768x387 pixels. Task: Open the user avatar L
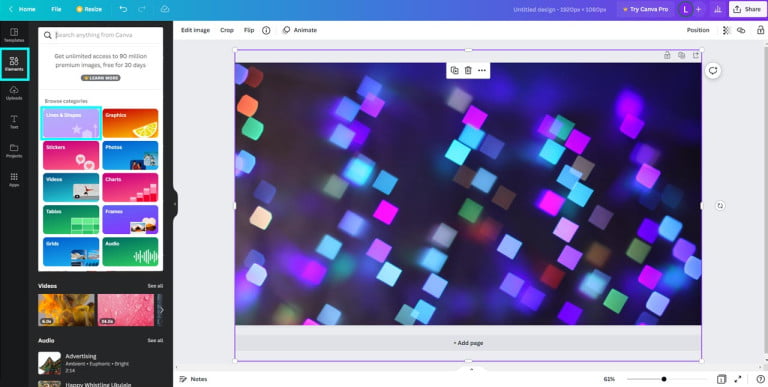(685, 9)
